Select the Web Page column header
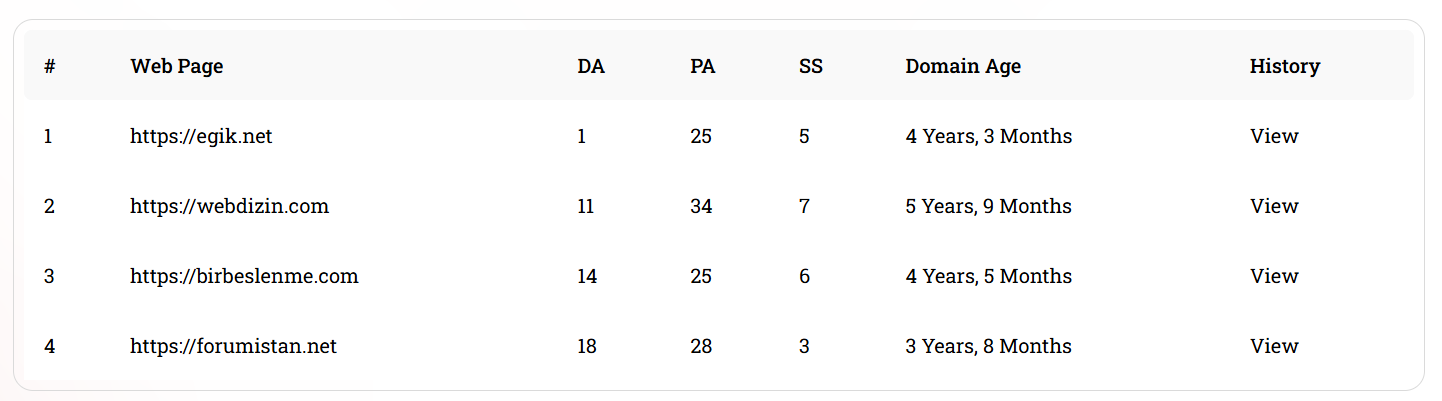 tap(177, 66)
